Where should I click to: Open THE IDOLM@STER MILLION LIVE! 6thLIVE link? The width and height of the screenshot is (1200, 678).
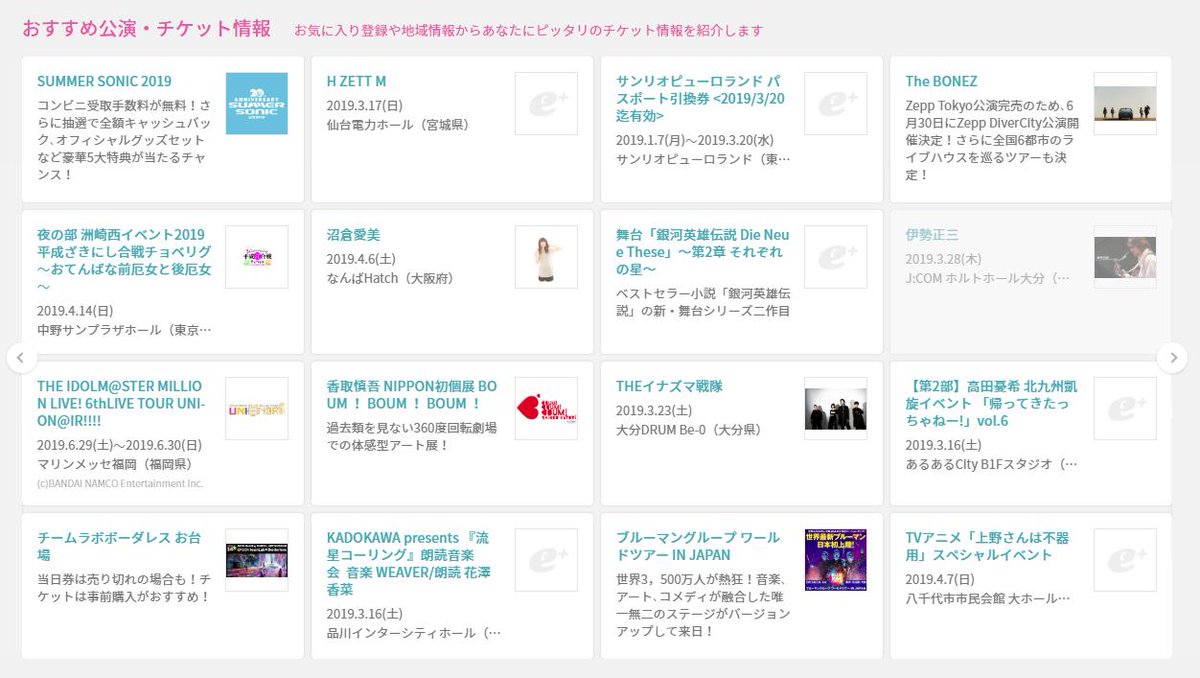coord(120,404)
